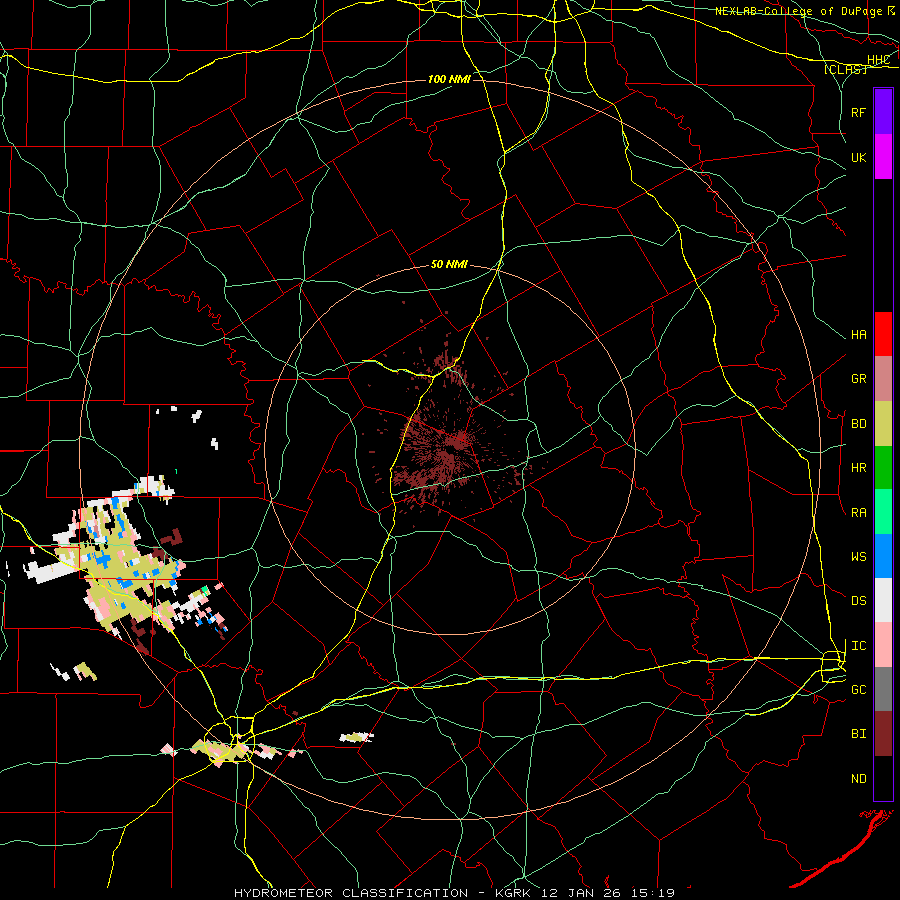The height and width of the screenshot is (900, 900).
Task: Click the GR legend color swatch
Action: [883, 378]
